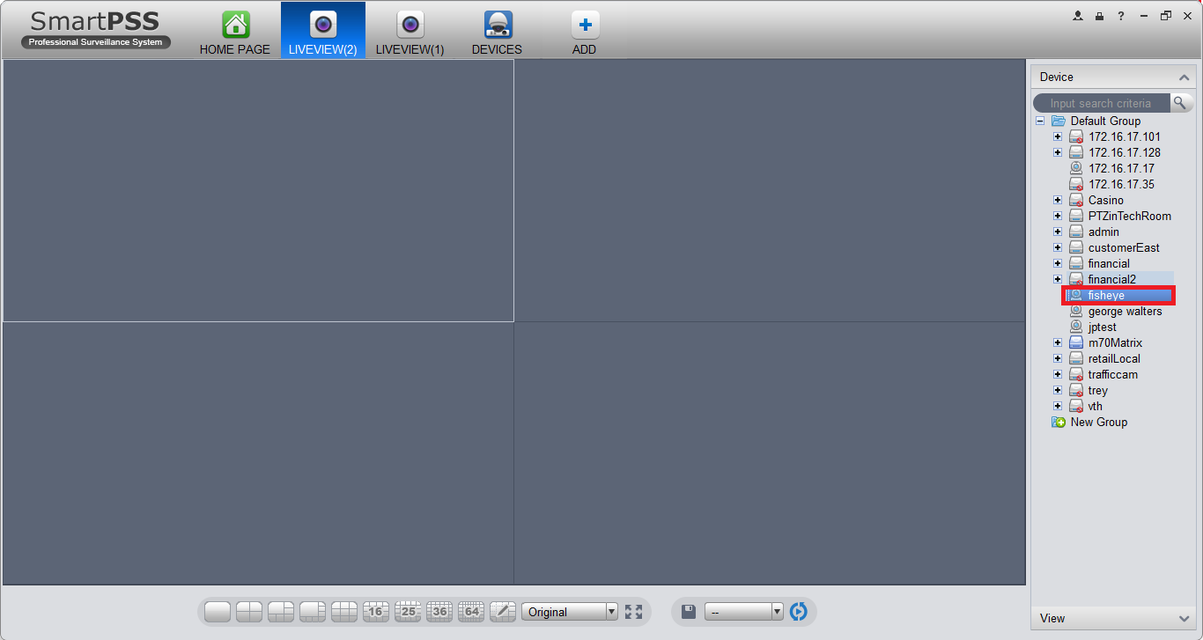Viewport: 1203px width, 640px height.
Task: Select the trafficcam device label
Action: coord(1113,375)
